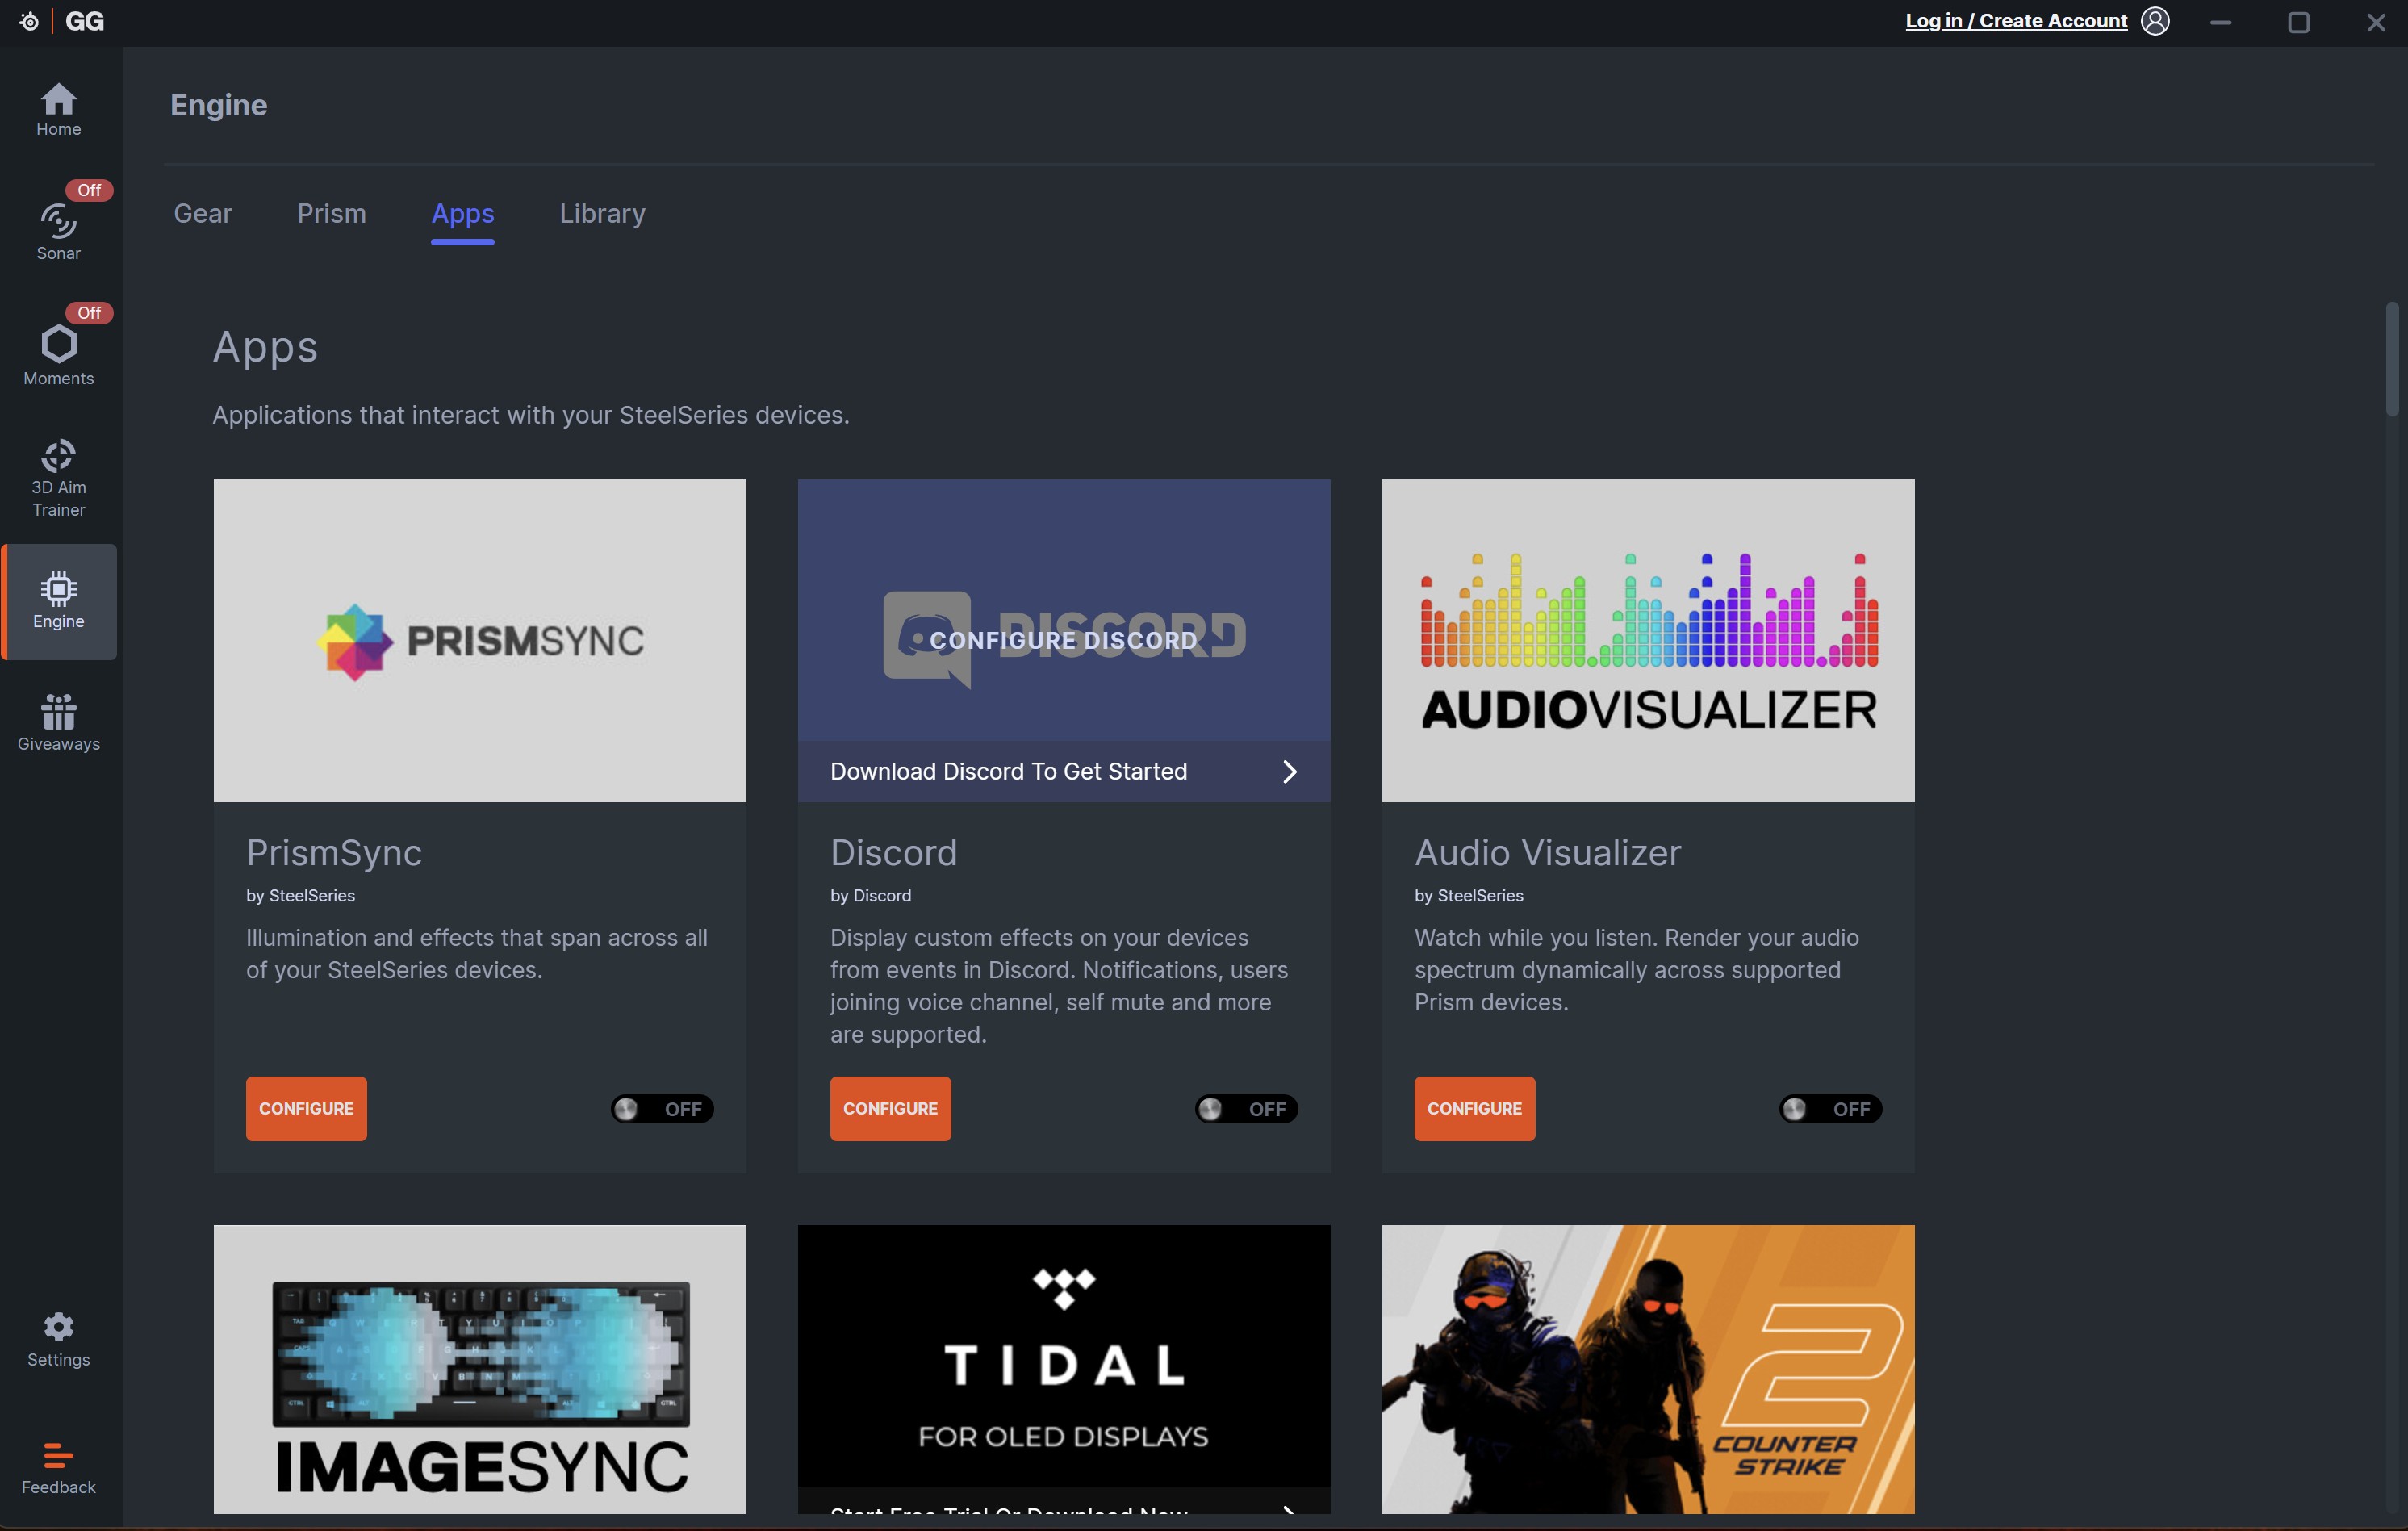
Task: Expand Download Discord To Get Started chevron
Action: click(x=1289, y=771)
